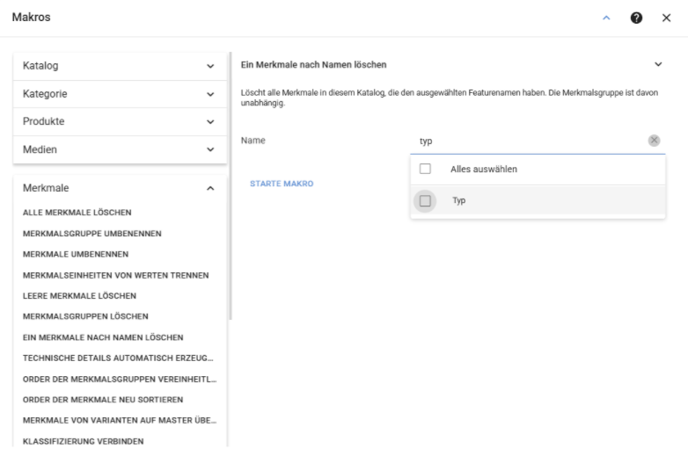Expand the Produkte section
688x456 pixels.
point(120,122)
